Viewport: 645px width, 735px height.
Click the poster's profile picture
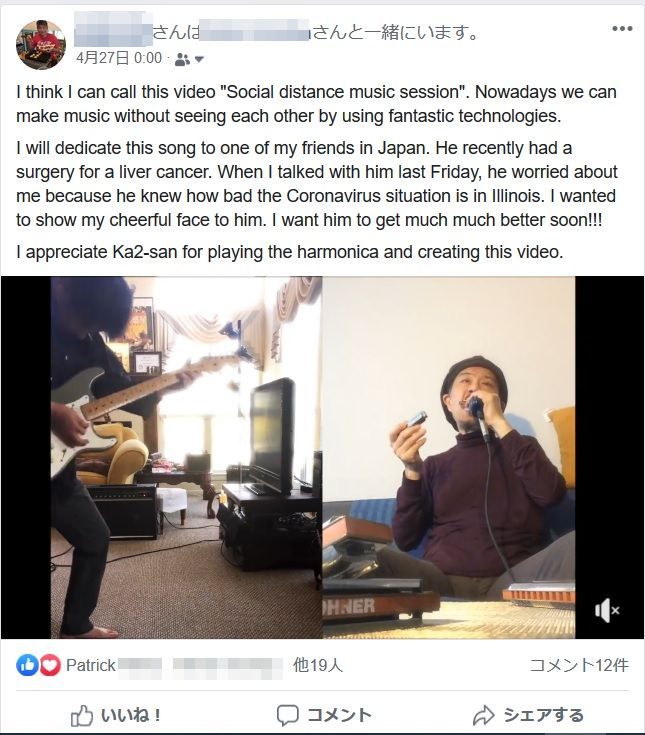41,44
